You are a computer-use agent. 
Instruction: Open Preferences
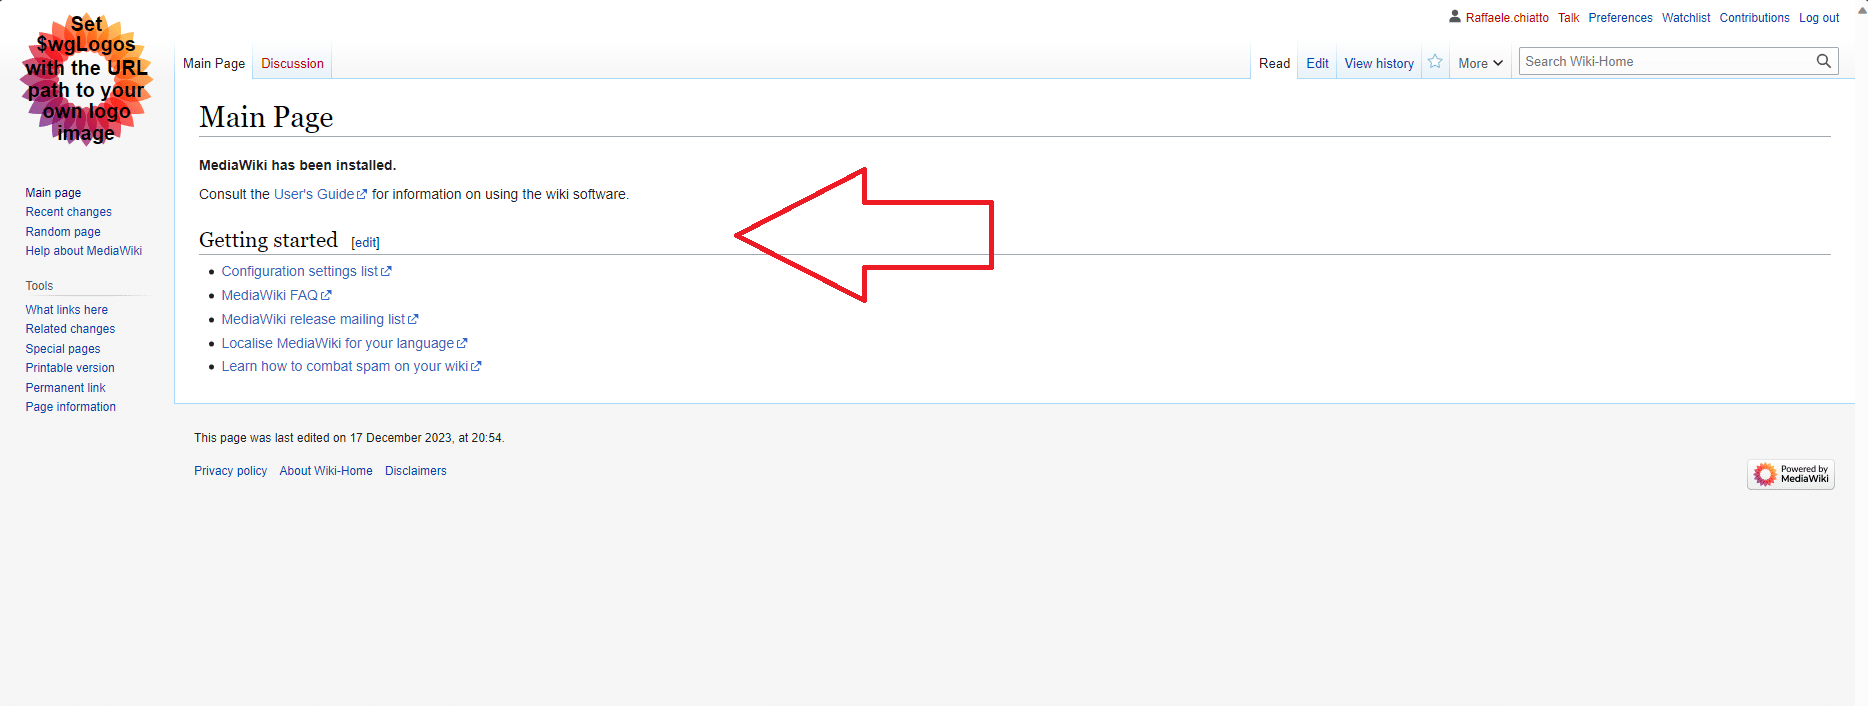pos(1620,18)
